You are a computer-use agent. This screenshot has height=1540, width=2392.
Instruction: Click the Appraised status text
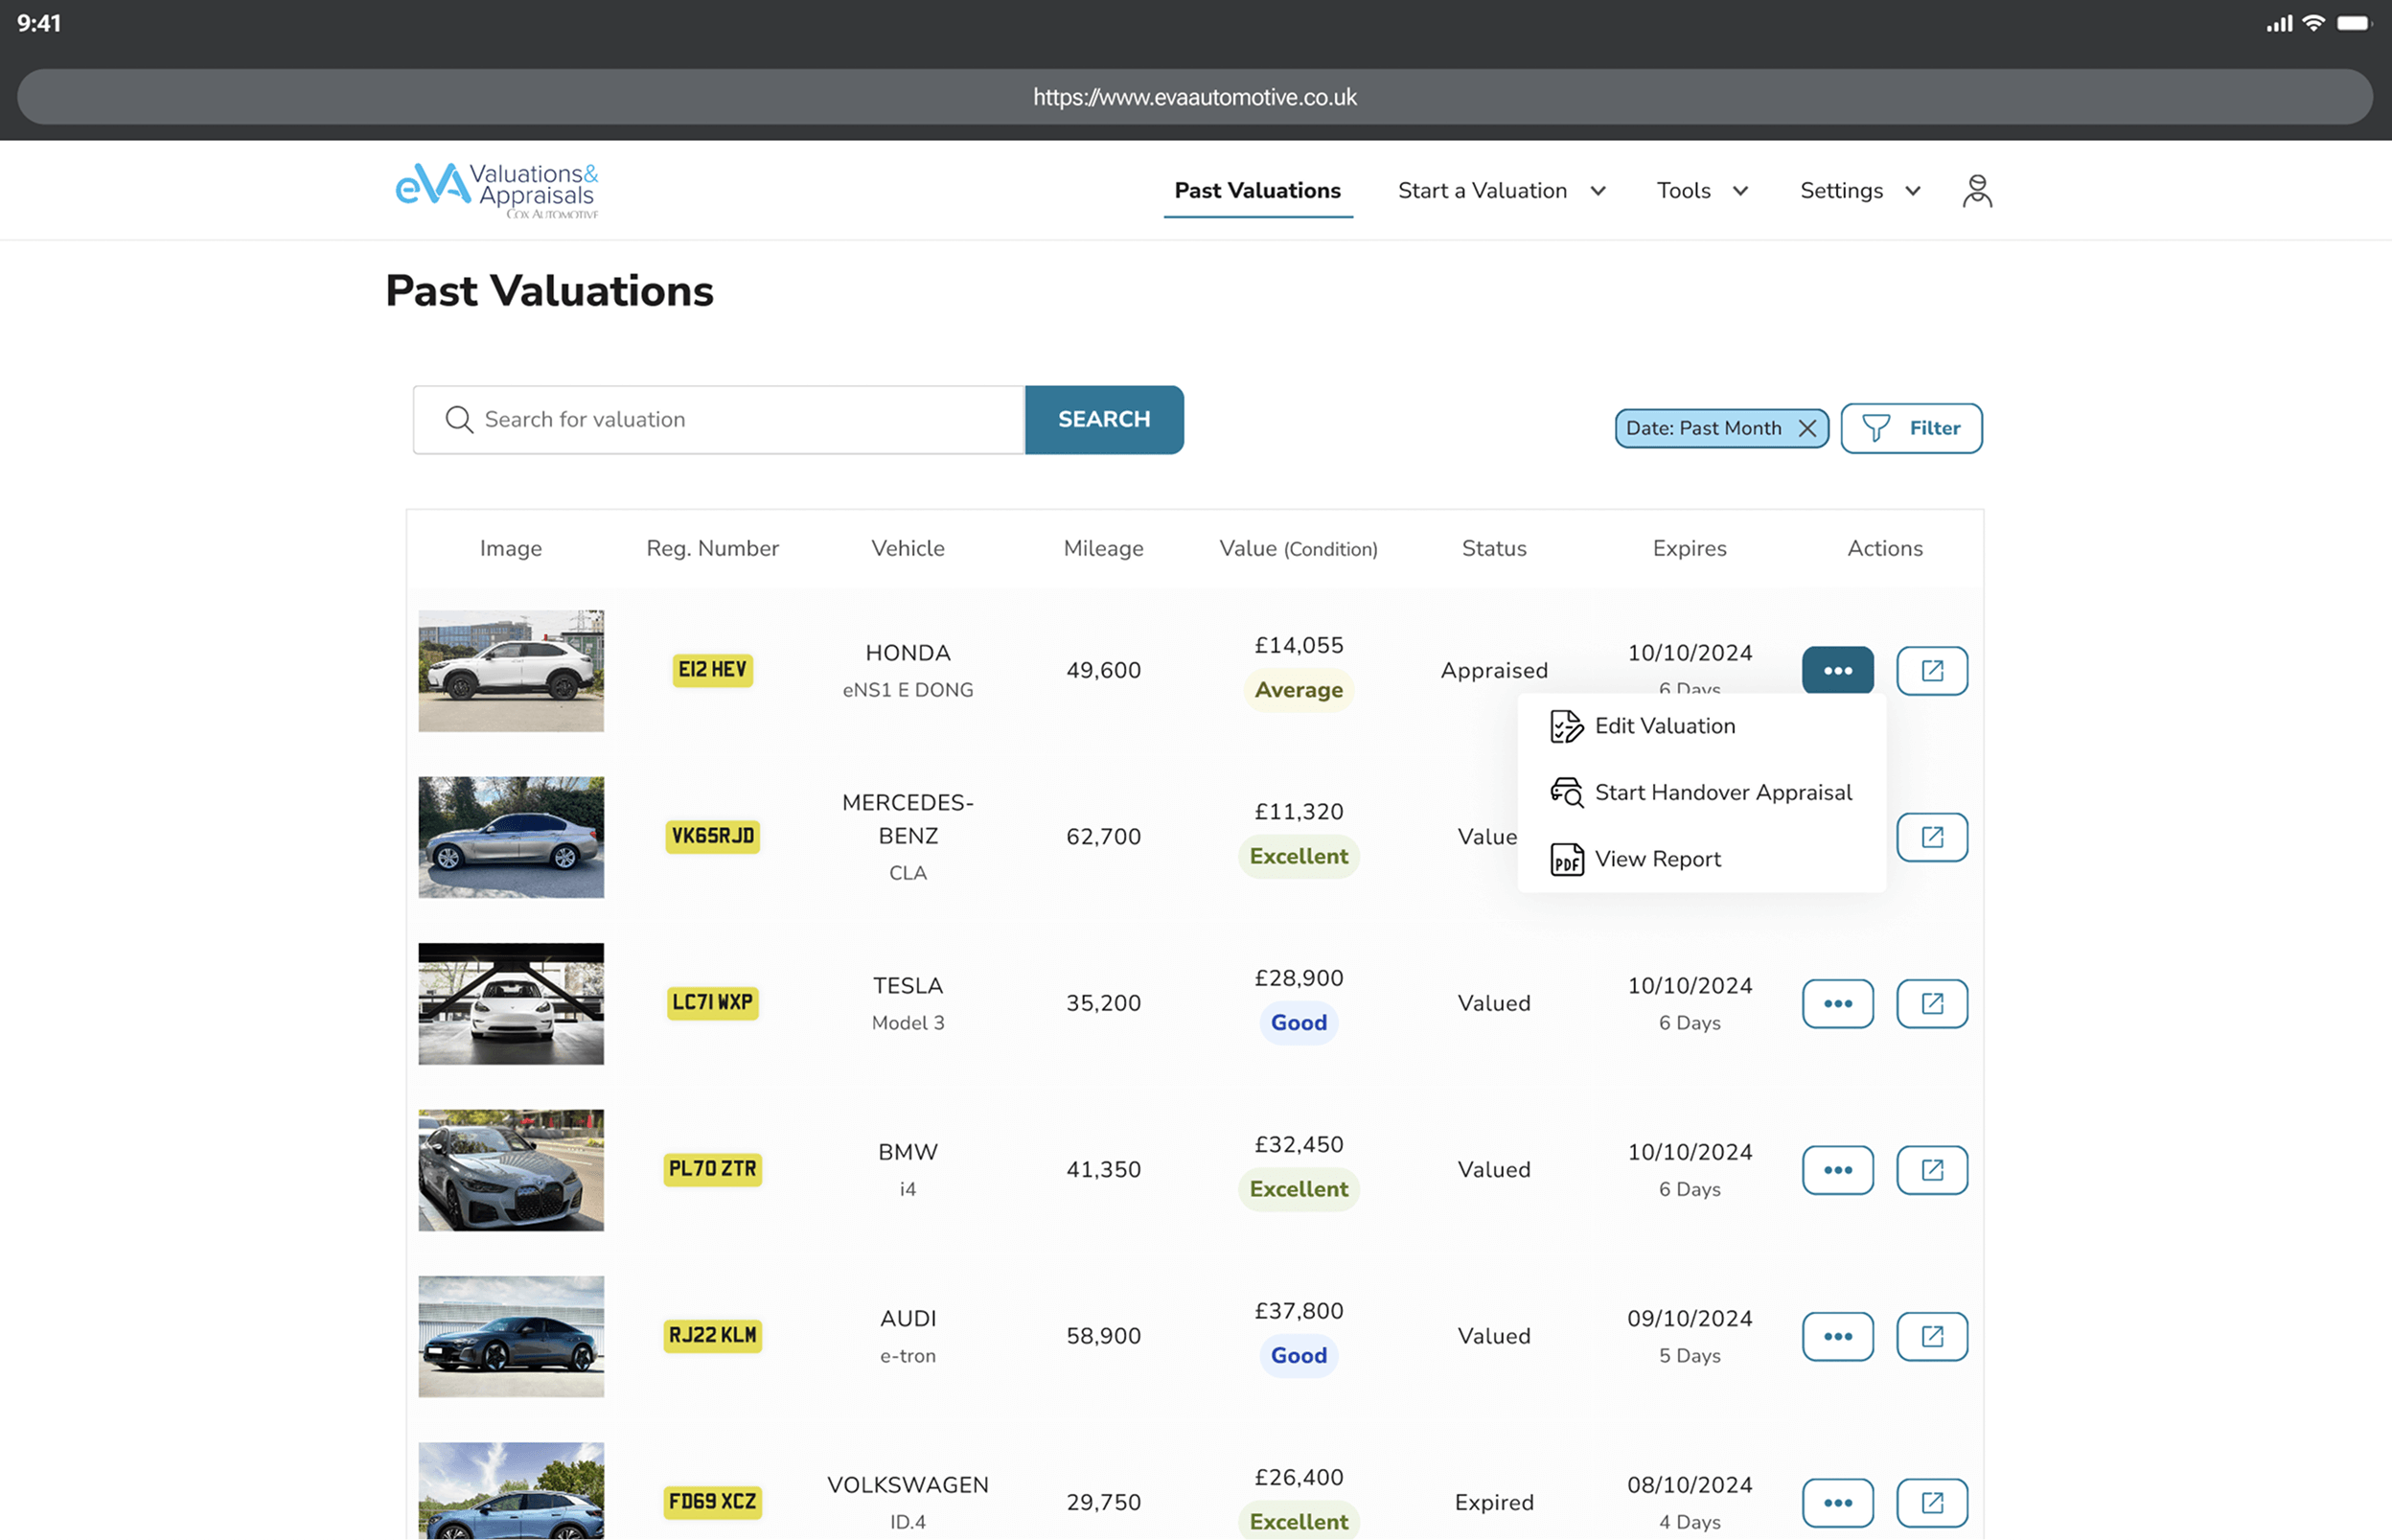click(x=1494, y=670)
